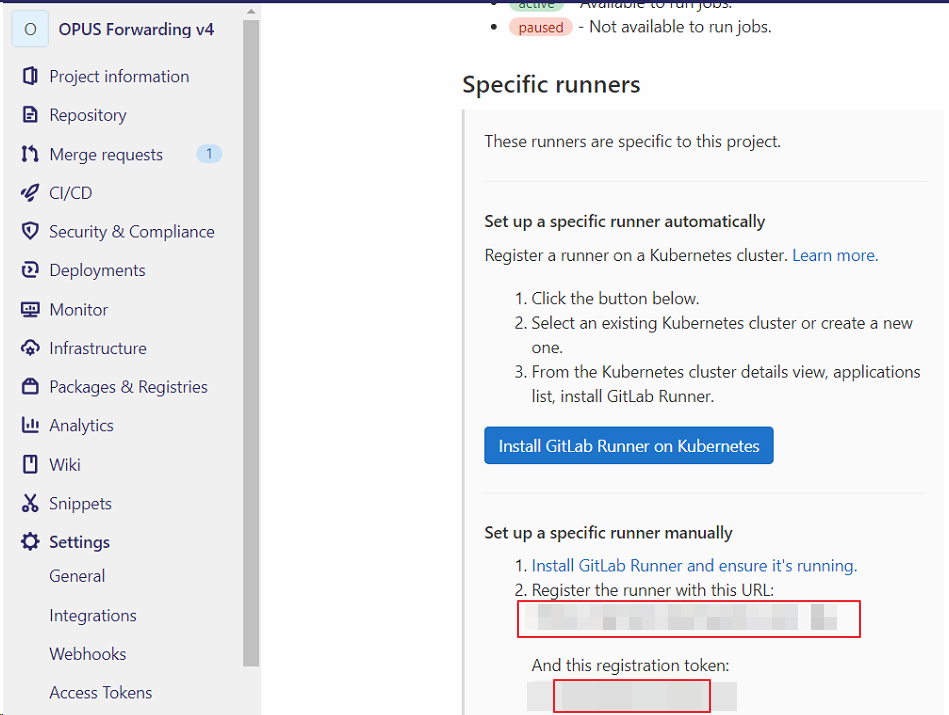Go to Access Tokens settings
This screenshot has height=715, width=949.
[x=101, y=693]
